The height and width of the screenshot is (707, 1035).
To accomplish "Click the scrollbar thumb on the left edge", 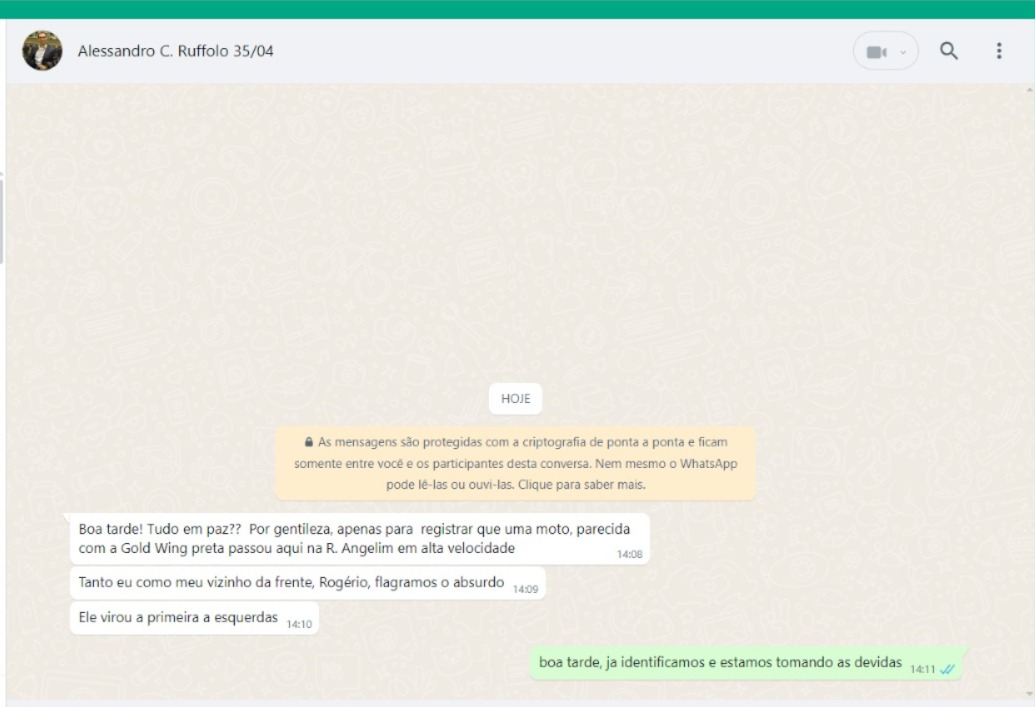I will click(2, 215).
